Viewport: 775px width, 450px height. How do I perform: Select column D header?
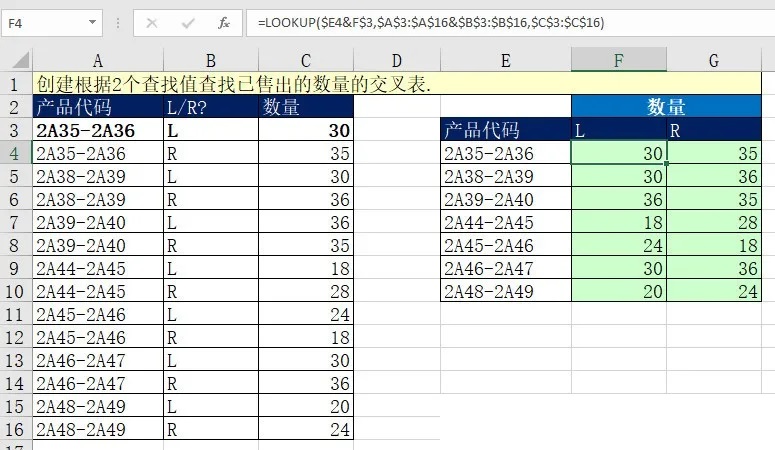tap(397, 60)
